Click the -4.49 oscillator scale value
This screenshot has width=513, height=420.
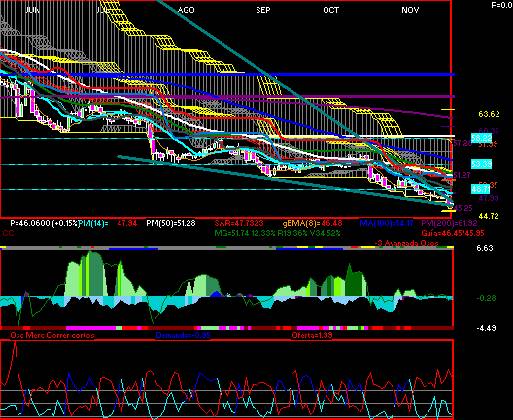click(486, 328)
